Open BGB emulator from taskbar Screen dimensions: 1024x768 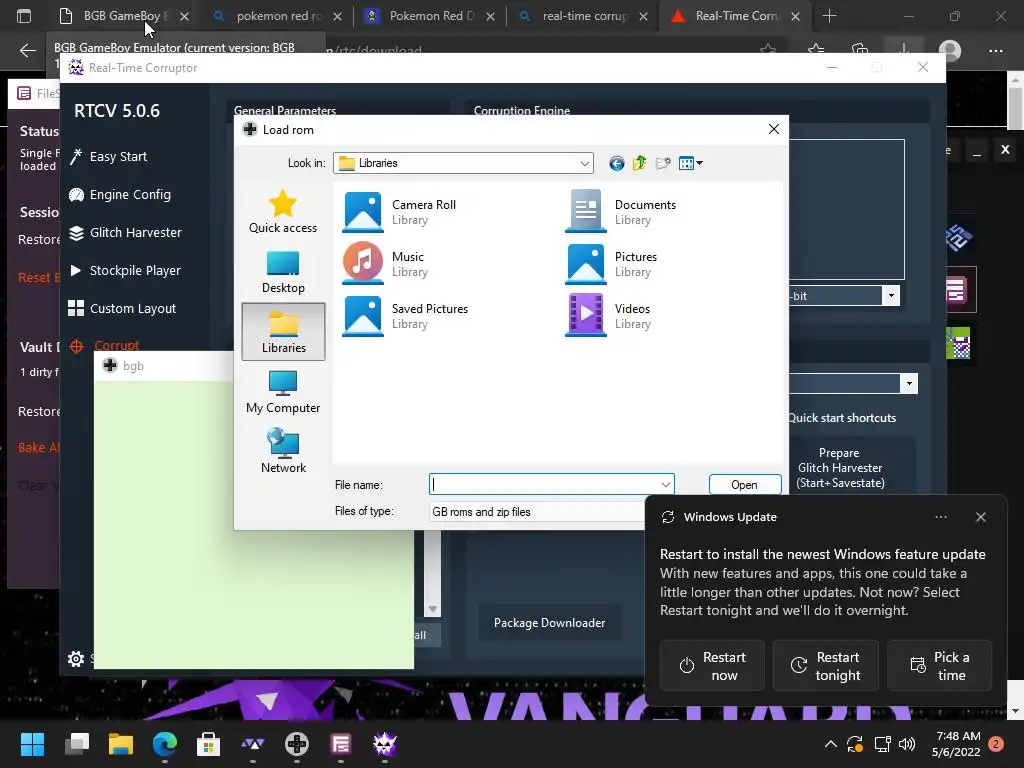coord(296,744)
